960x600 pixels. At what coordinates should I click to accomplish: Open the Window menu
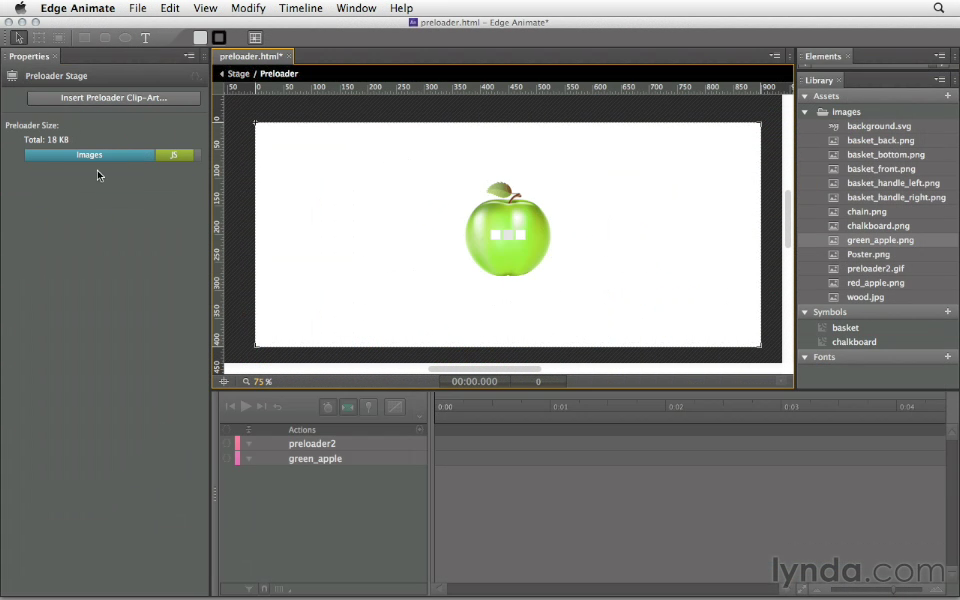[x=356, y=8]
